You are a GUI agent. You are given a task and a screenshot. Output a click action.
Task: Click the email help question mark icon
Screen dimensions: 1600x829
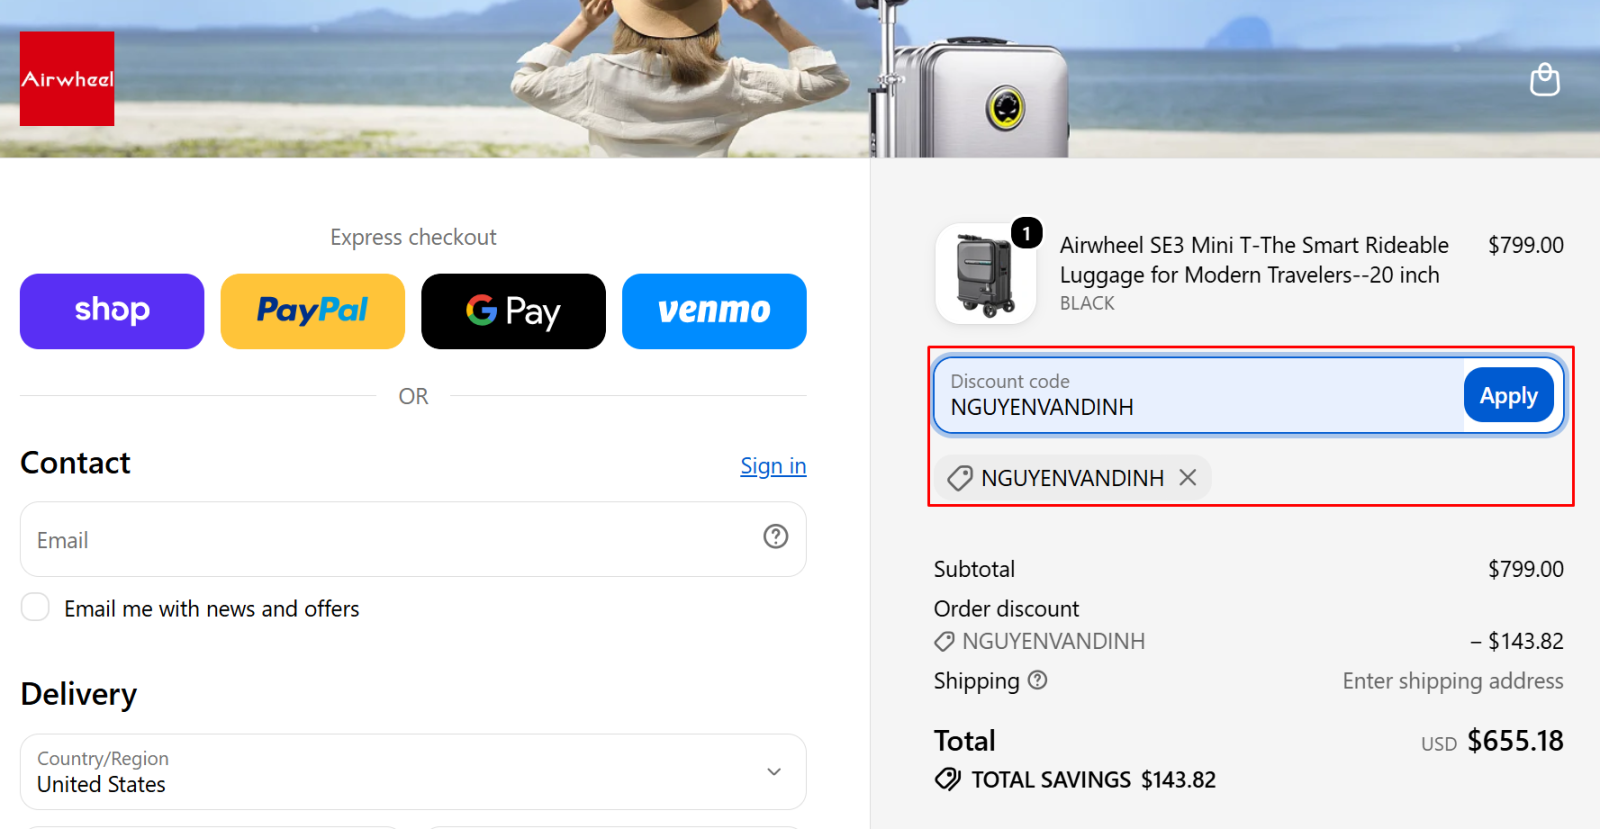[x=776, y=537]
